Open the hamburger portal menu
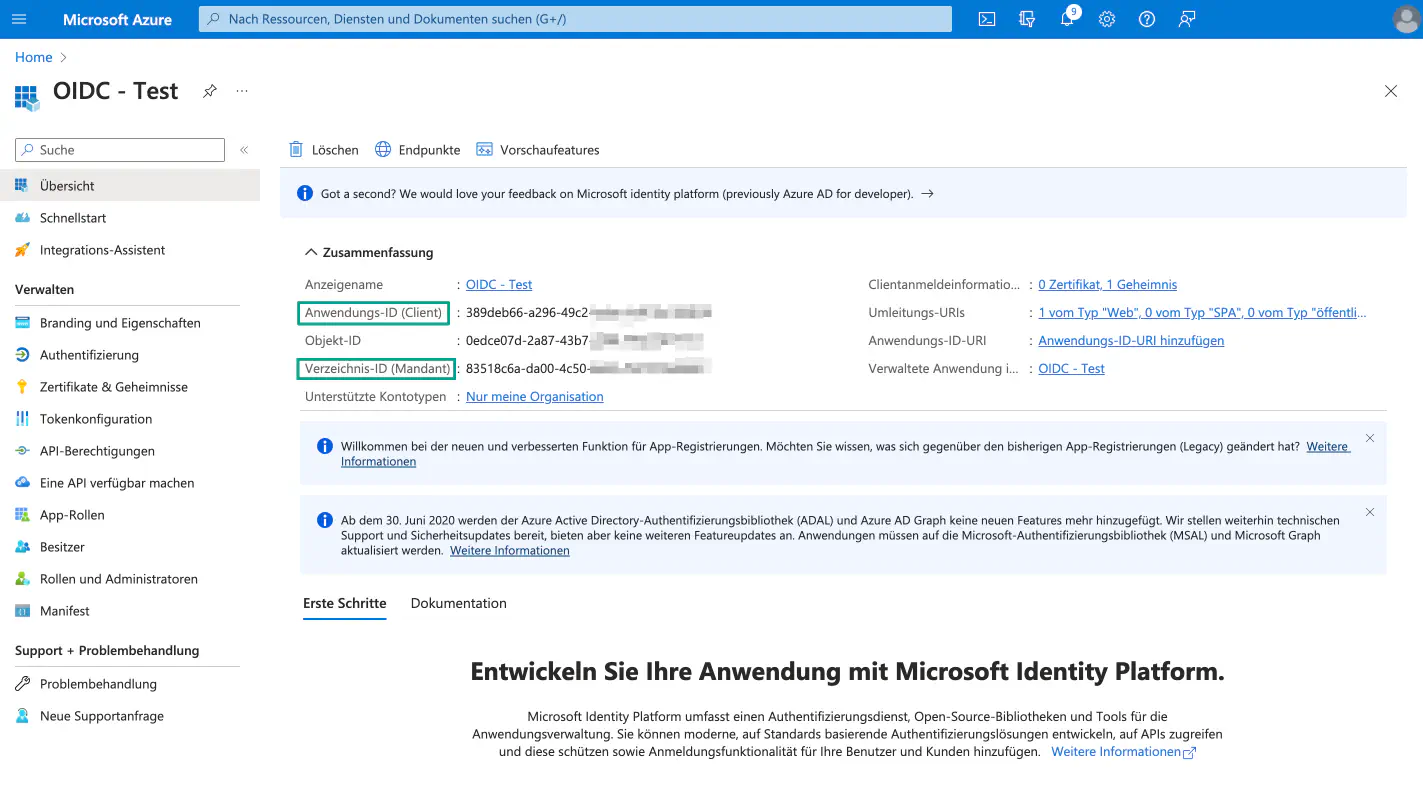The image size is (1423, 804). click(x=19, y=19)
